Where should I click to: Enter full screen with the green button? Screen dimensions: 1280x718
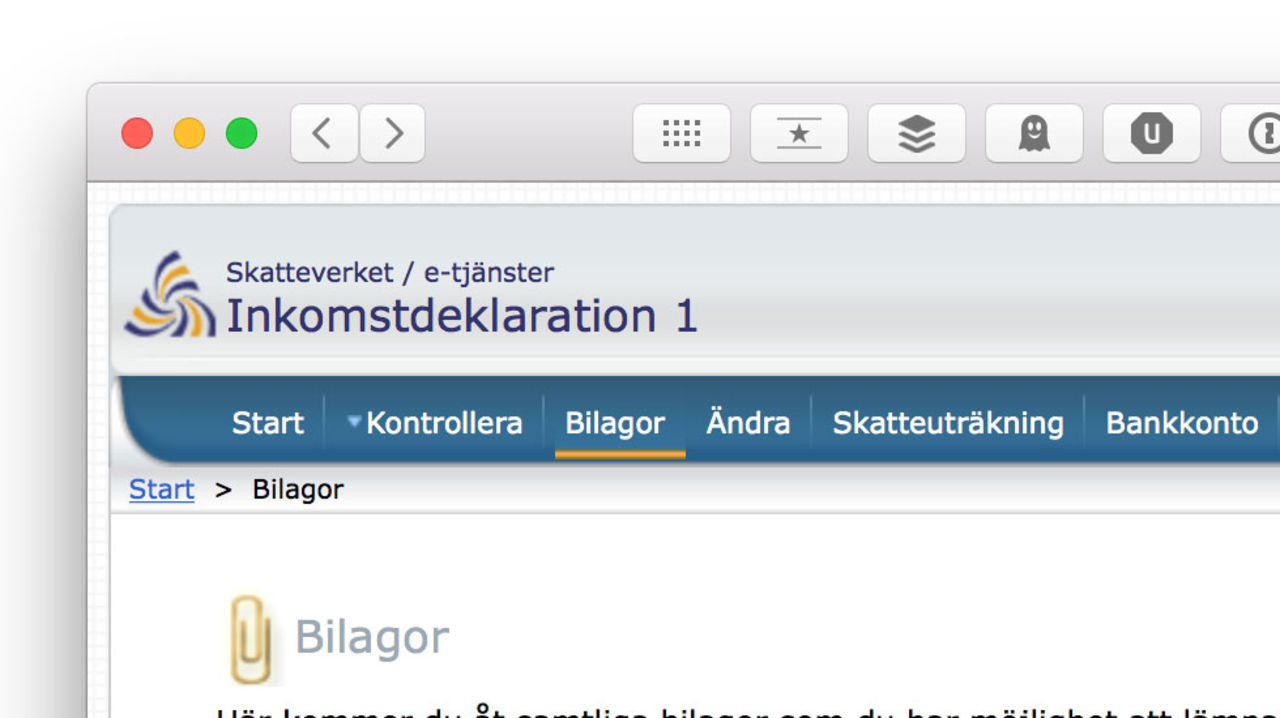tap(240, 133)
